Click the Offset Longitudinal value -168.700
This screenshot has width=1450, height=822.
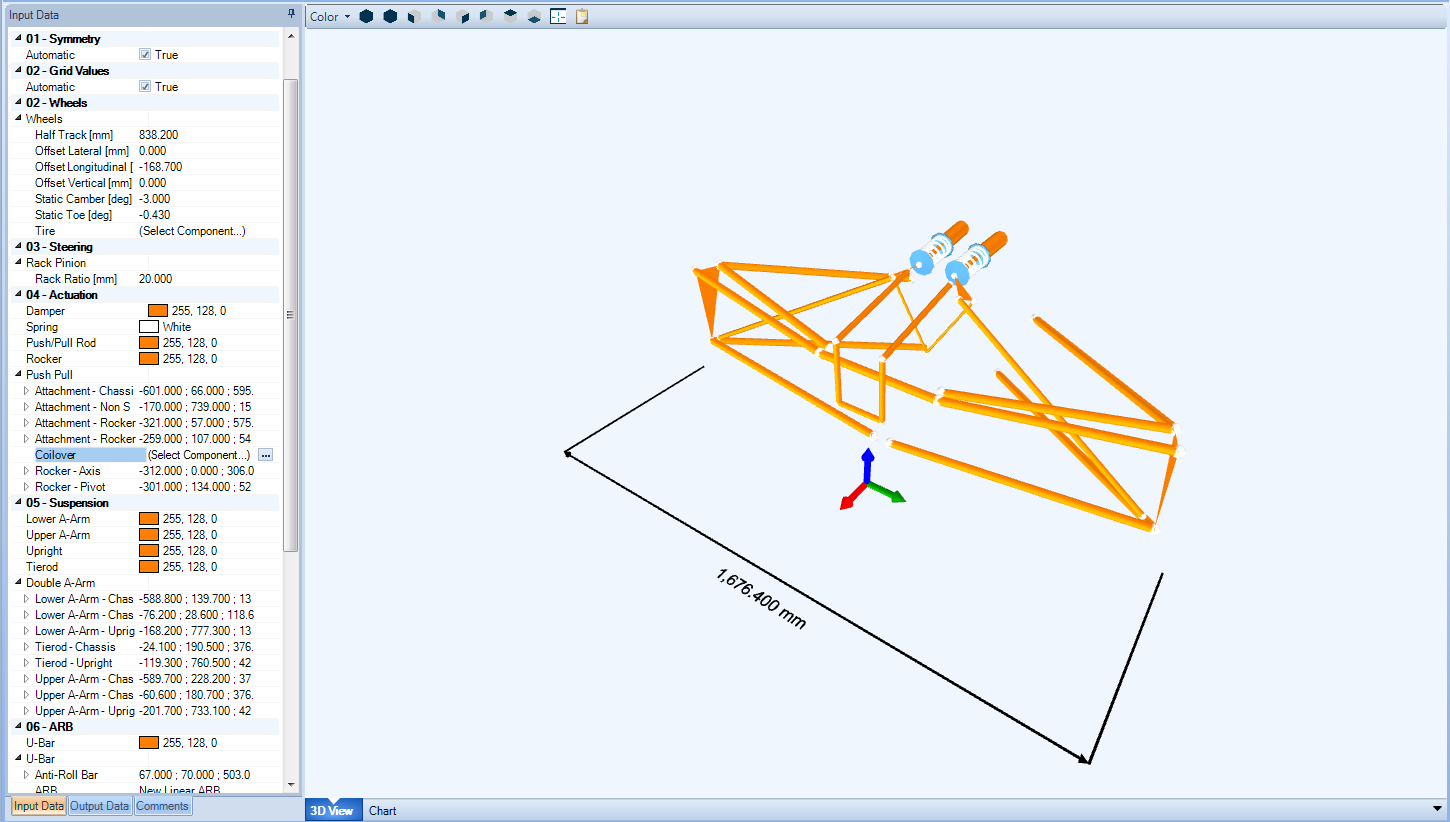(161, 167)
